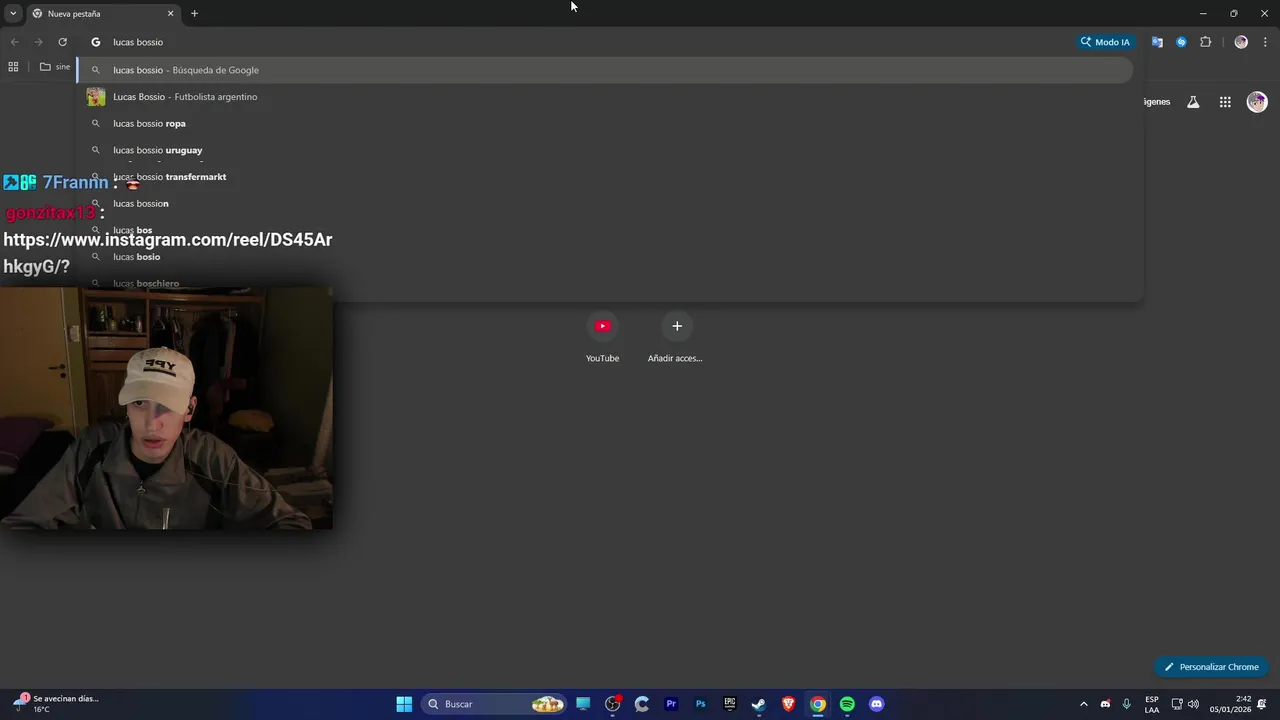Choose suggestion 'lucas bossio uruguay'
This screenshot has height=720, width=1280.
point(605,150)
